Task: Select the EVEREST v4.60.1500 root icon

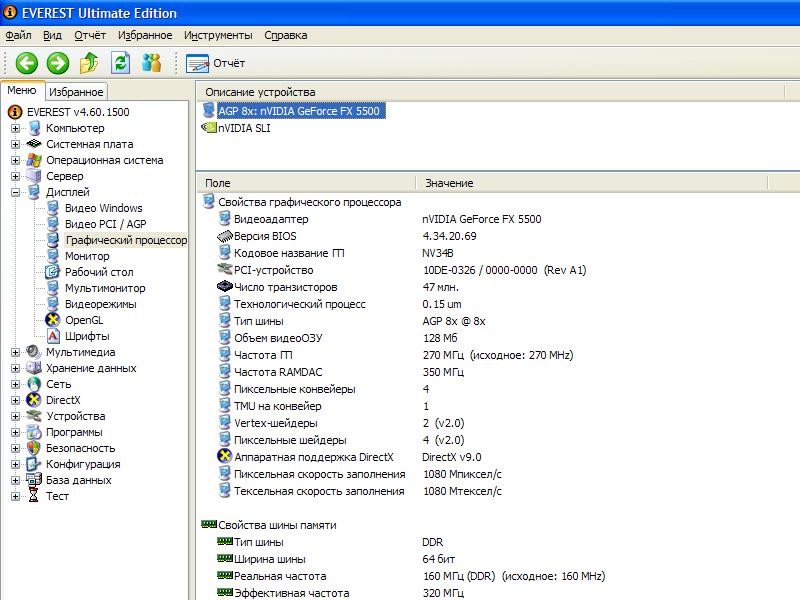Action: click(15, 112)
